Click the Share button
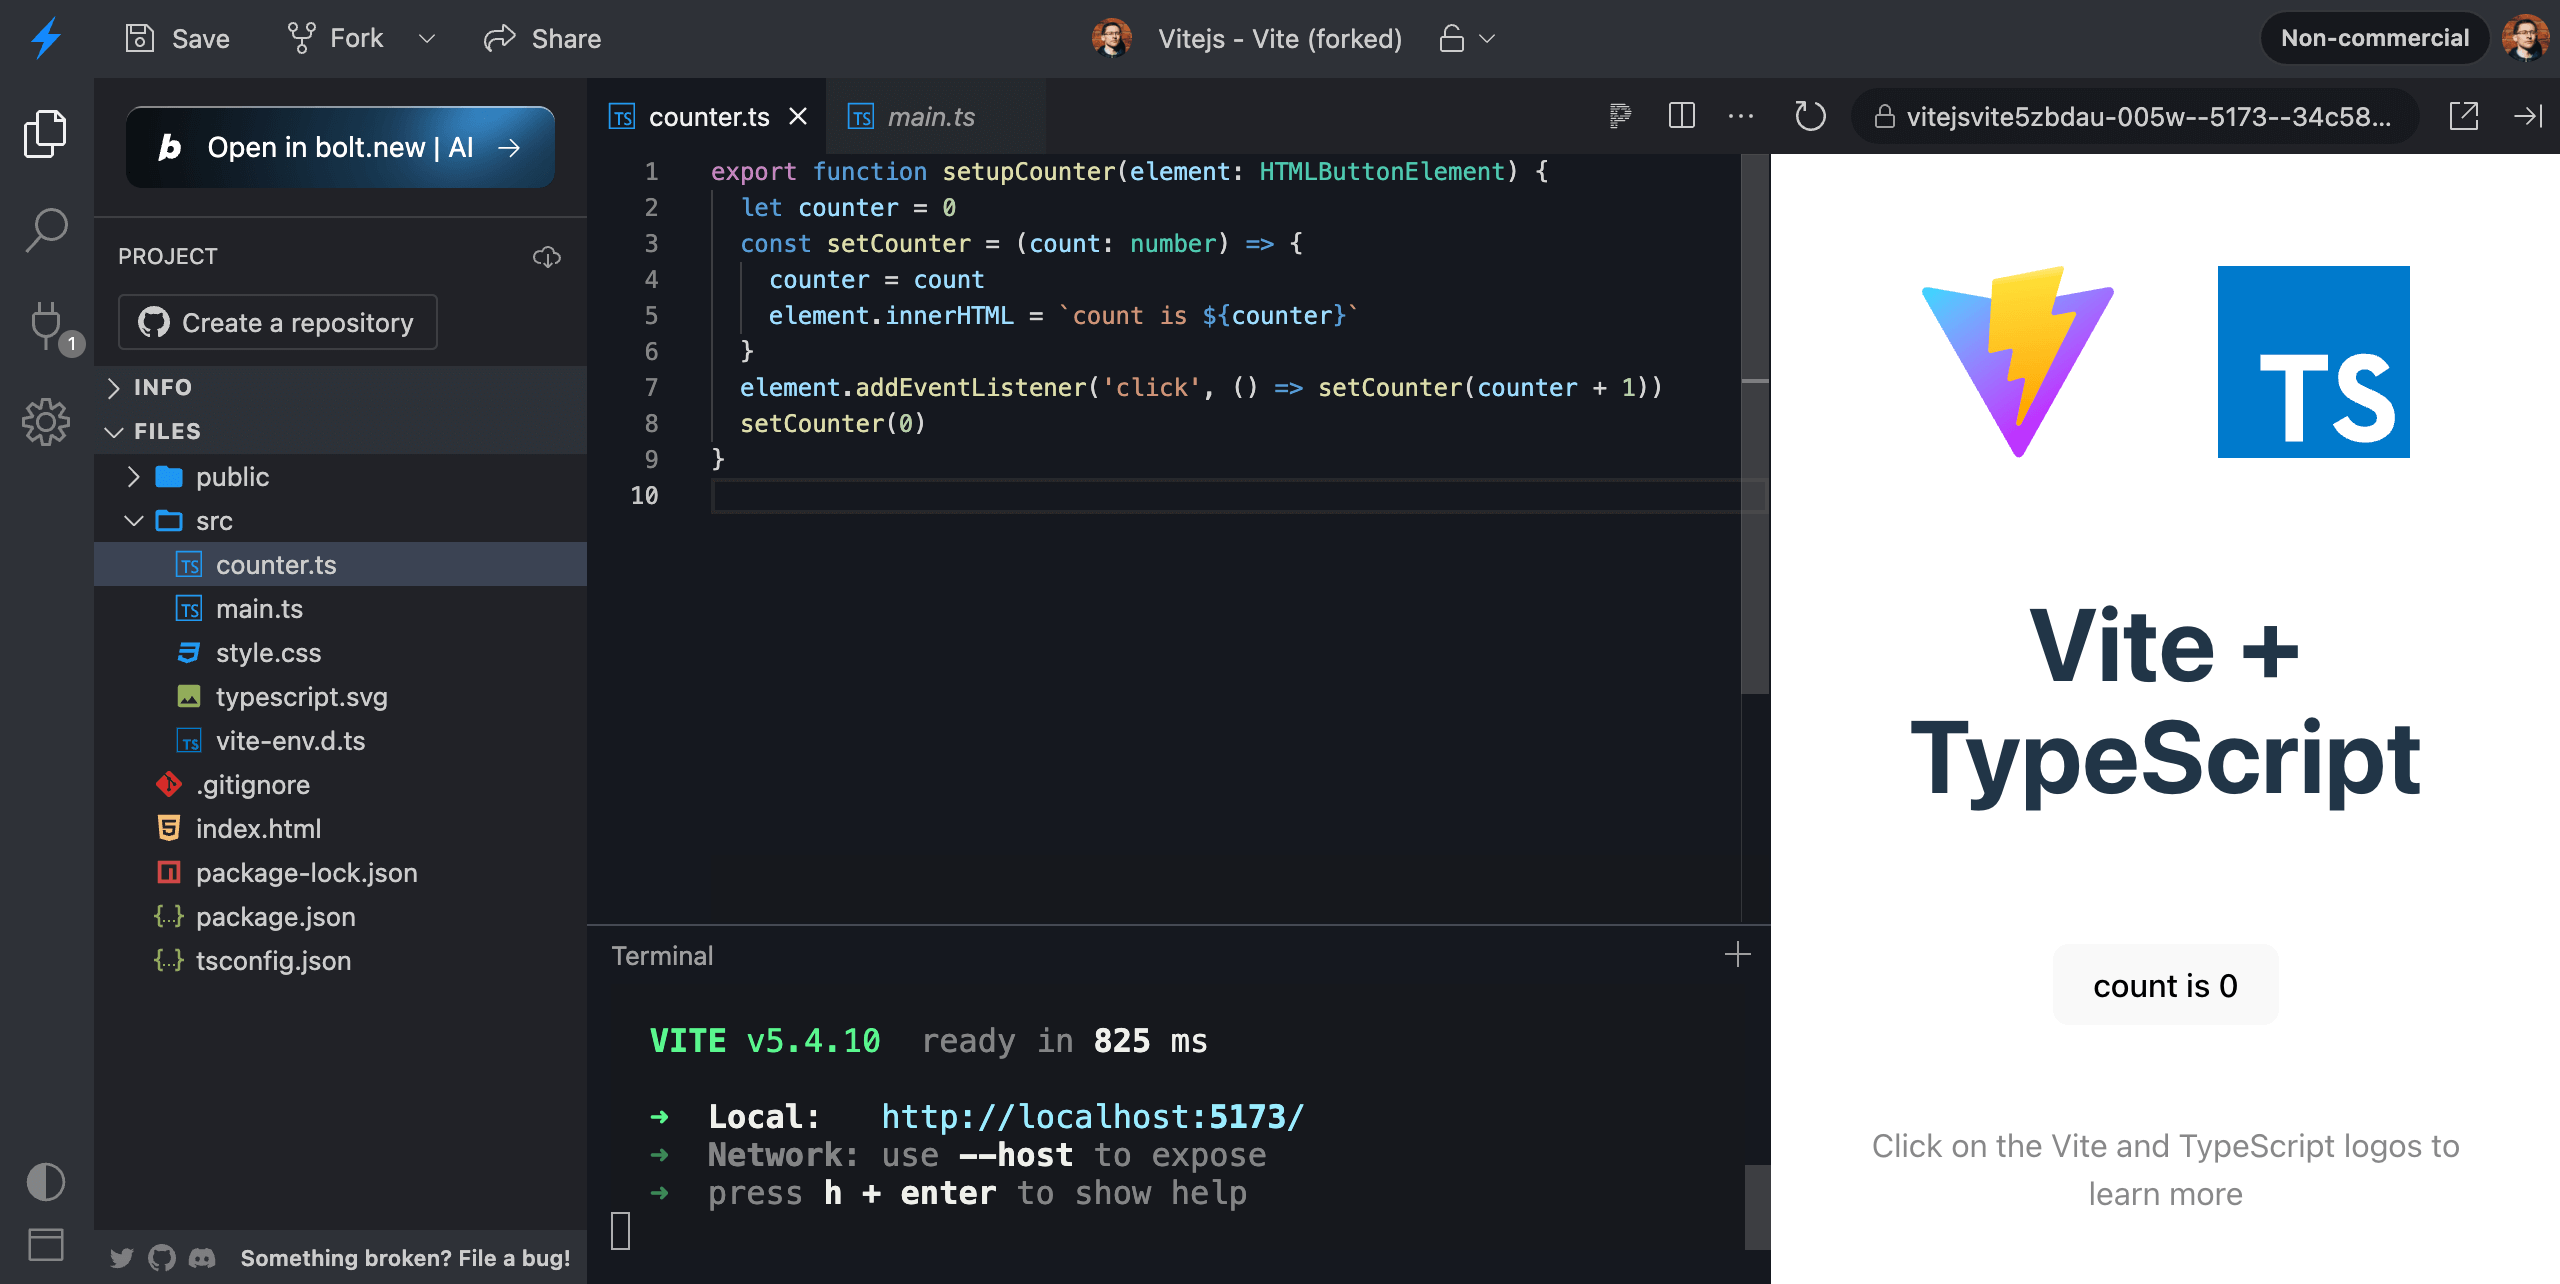The image size is (2560, 1284). 543,38
